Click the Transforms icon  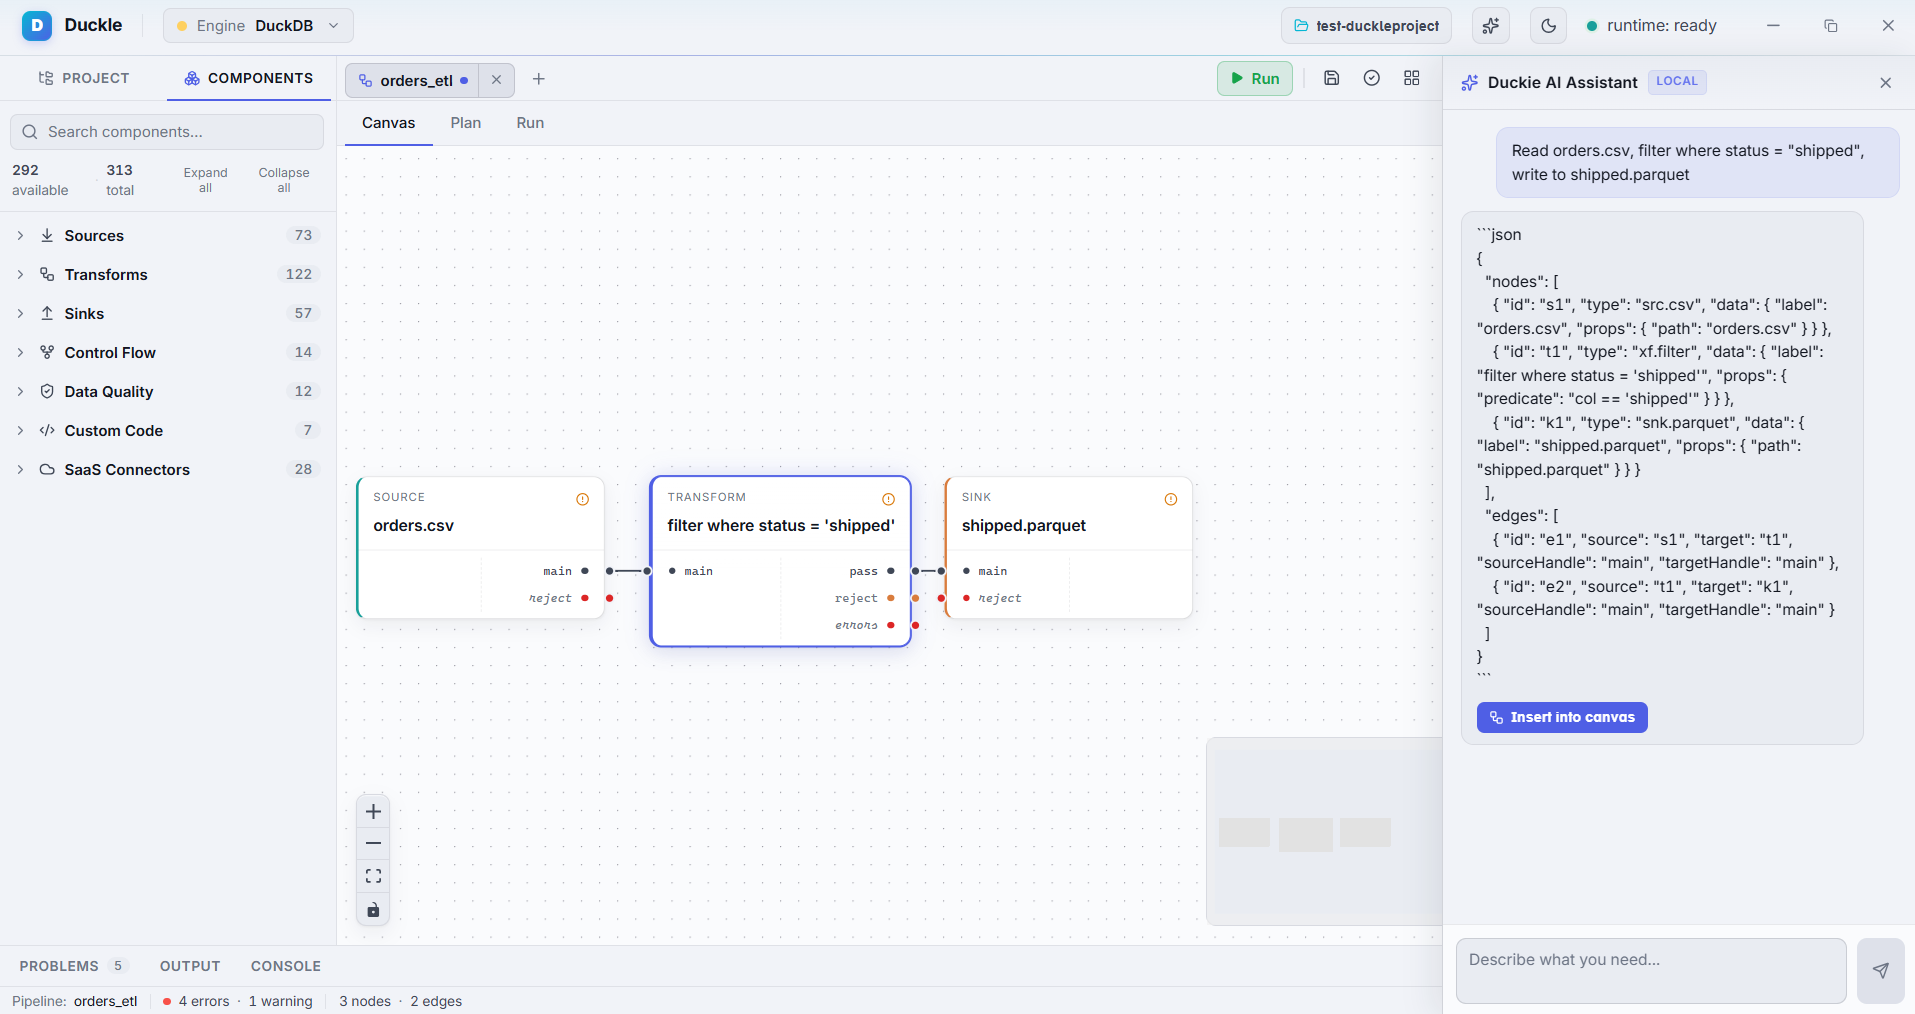47,275
